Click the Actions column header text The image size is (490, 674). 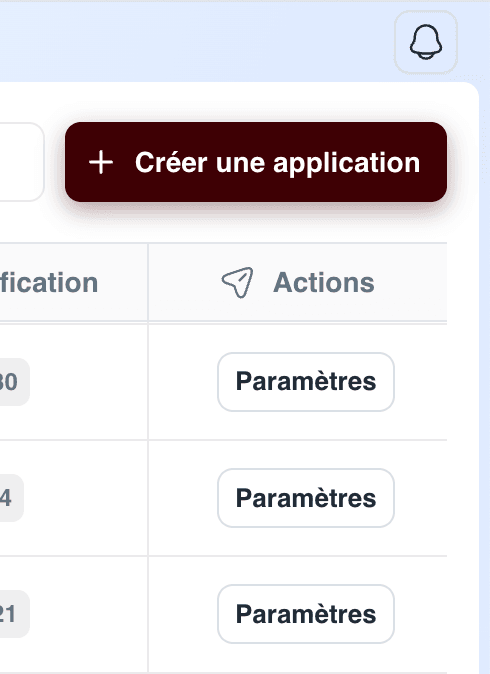tap(324, 283)
